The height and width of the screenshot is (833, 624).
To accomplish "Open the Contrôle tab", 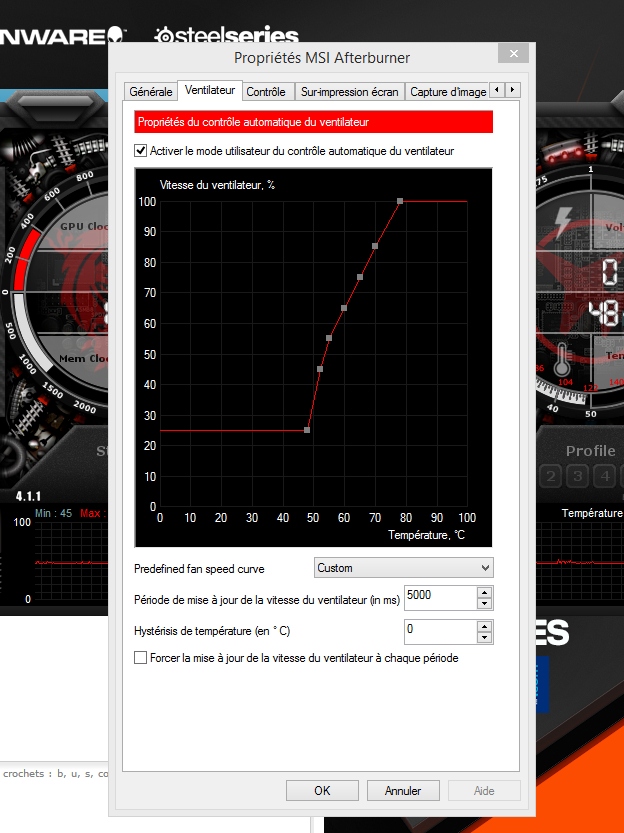I will [266, 91].
